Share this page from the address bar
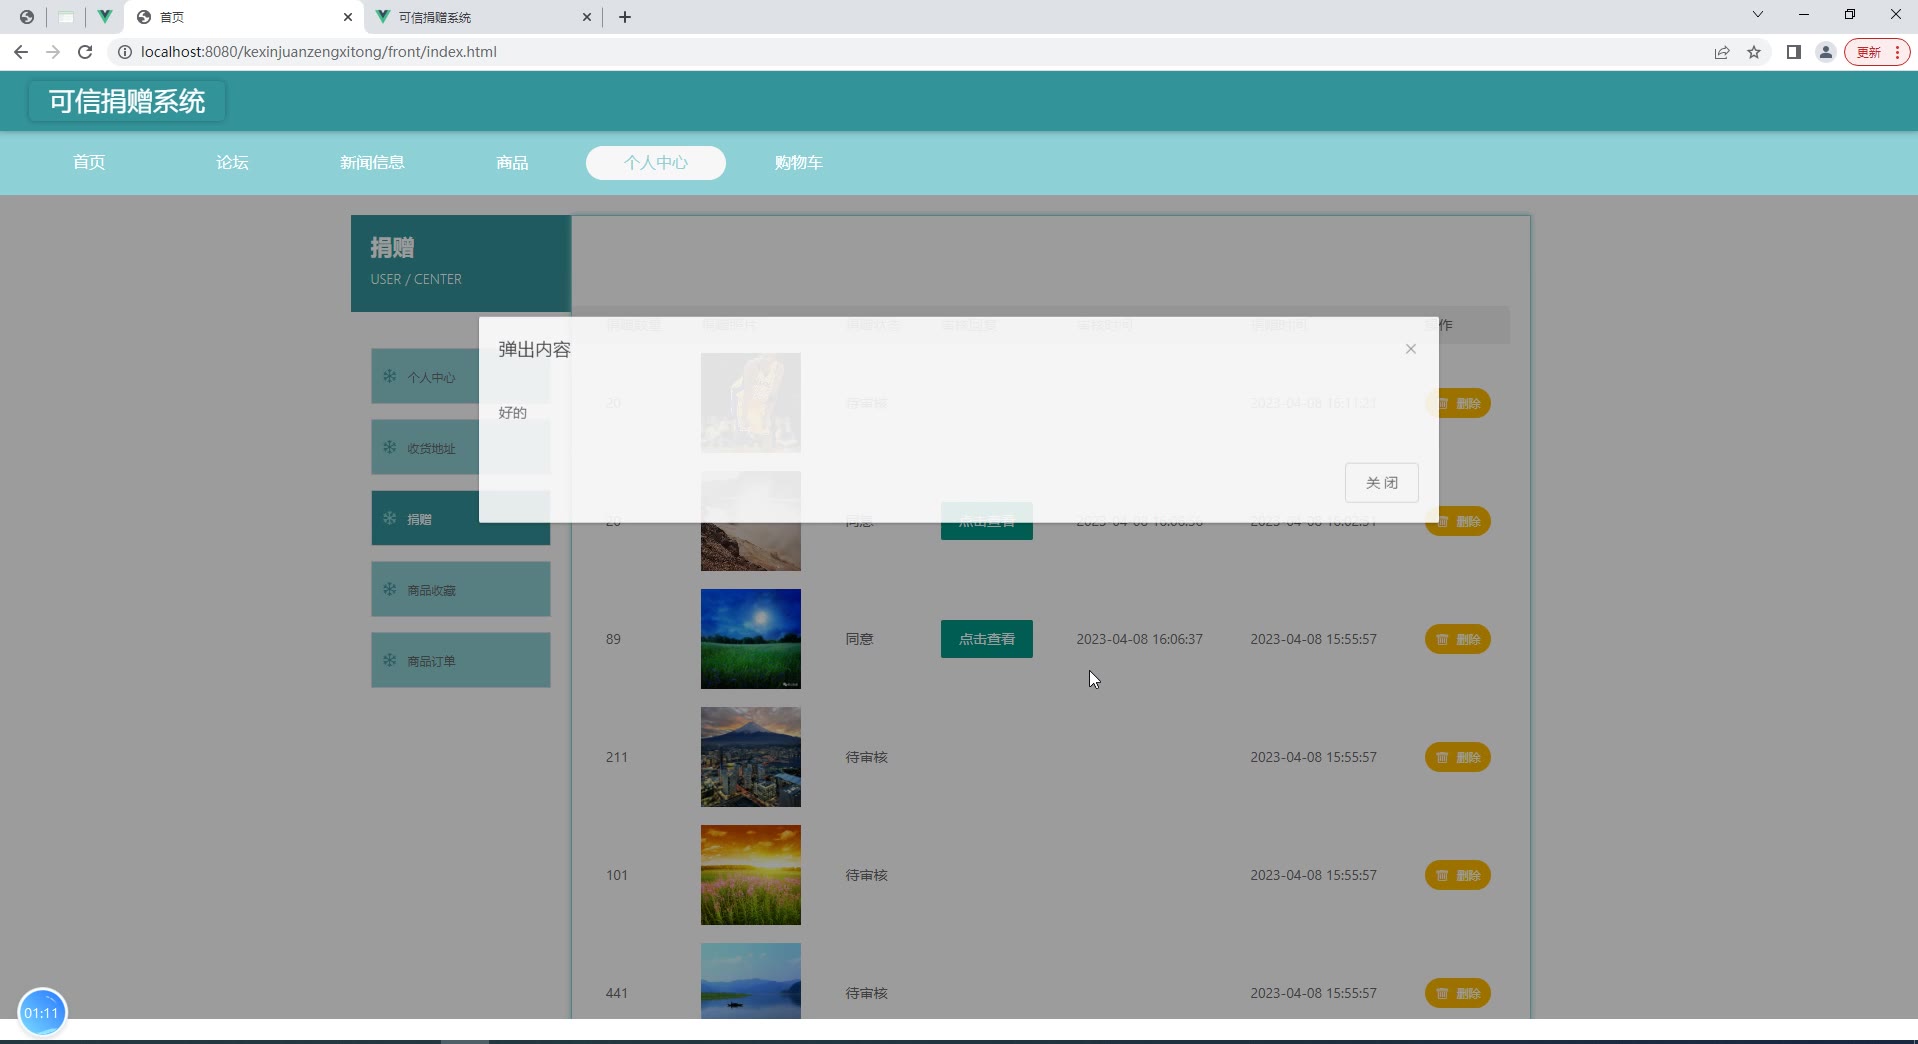The width and height of the screenshot is (1918, 1044). click(1722, 52)
